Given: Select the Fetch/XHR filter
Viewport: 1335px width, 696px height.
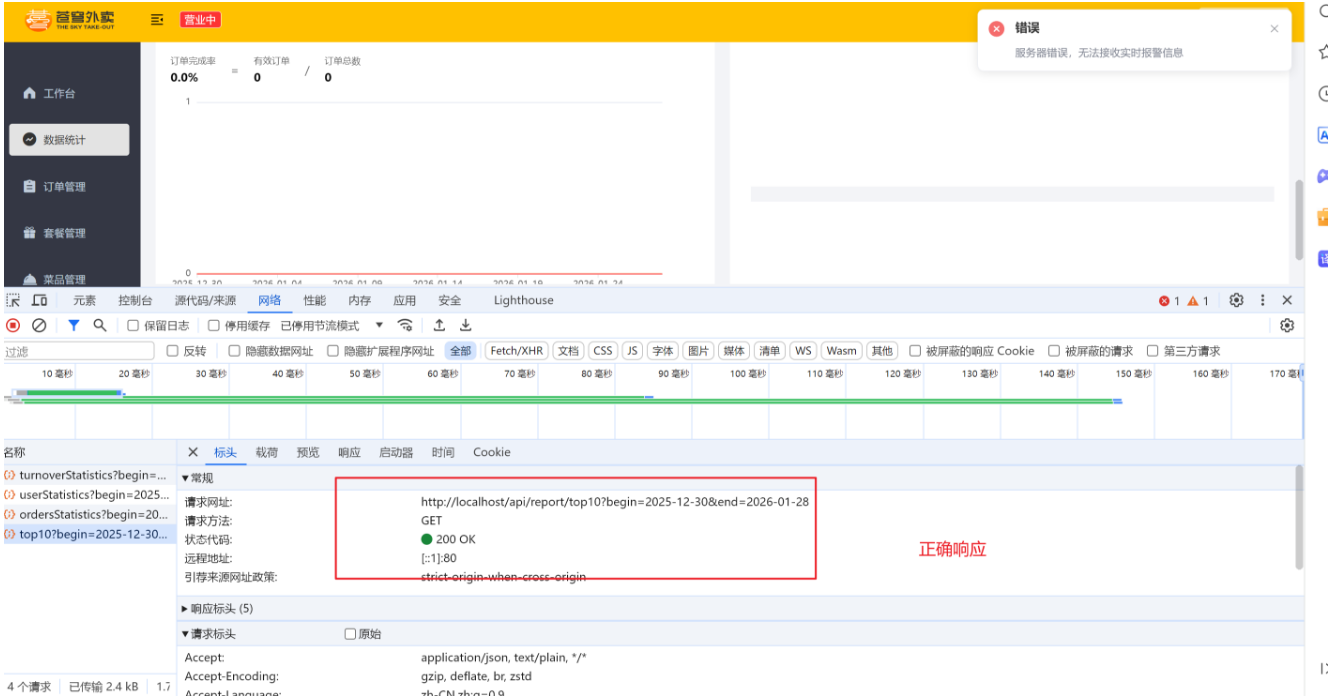Looking at the screenshot, I should 517,351.
